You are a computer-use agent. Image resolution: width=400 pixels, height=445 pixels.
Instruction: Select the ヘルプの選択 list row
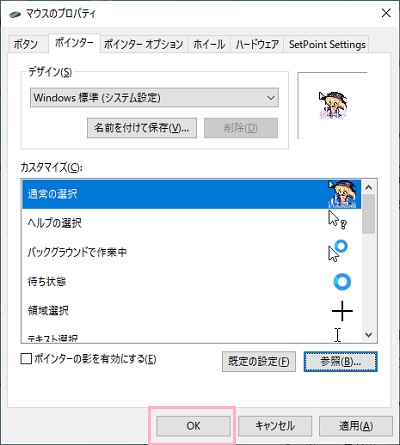[191, 223]
